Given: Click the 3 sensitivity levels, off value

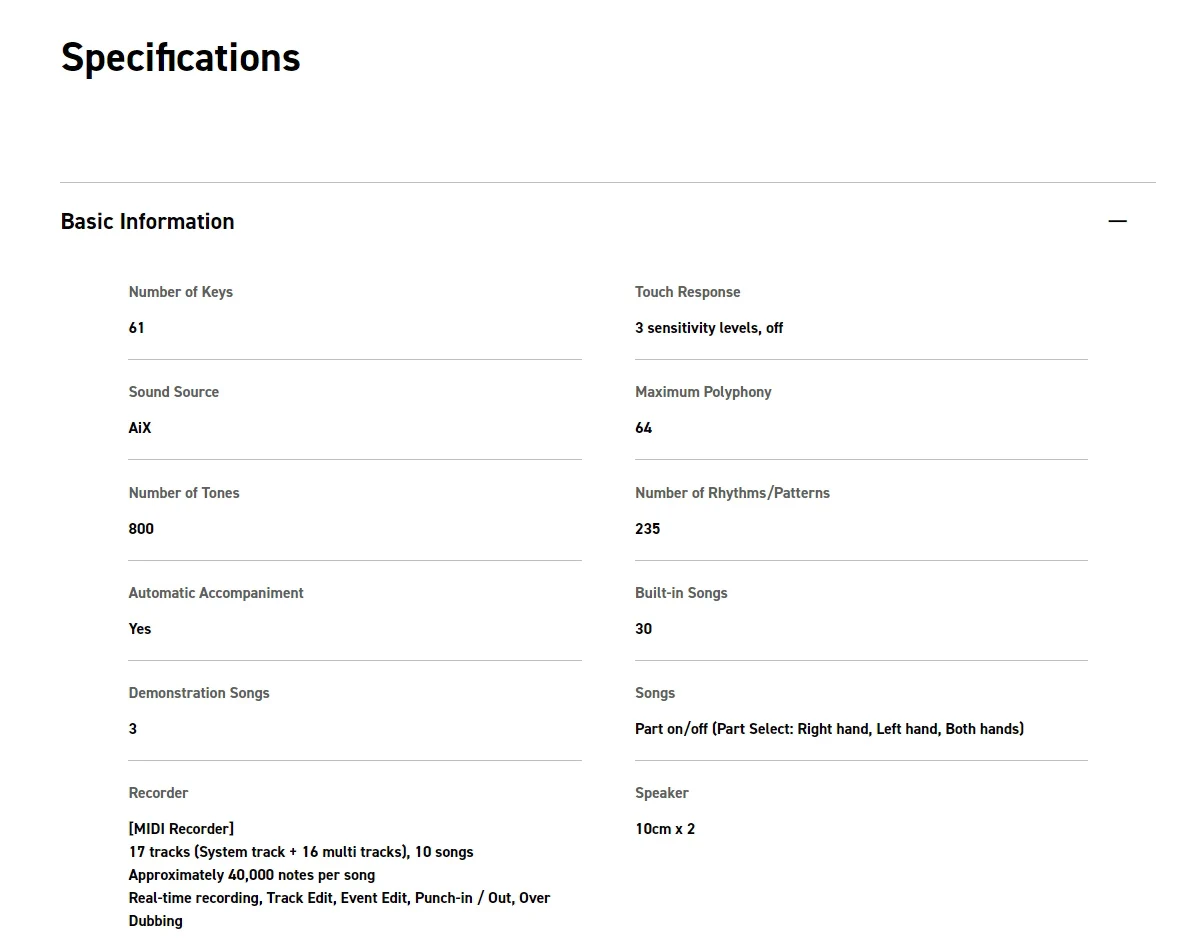Looking at the screenshot, I should click(x=709, y=328).
